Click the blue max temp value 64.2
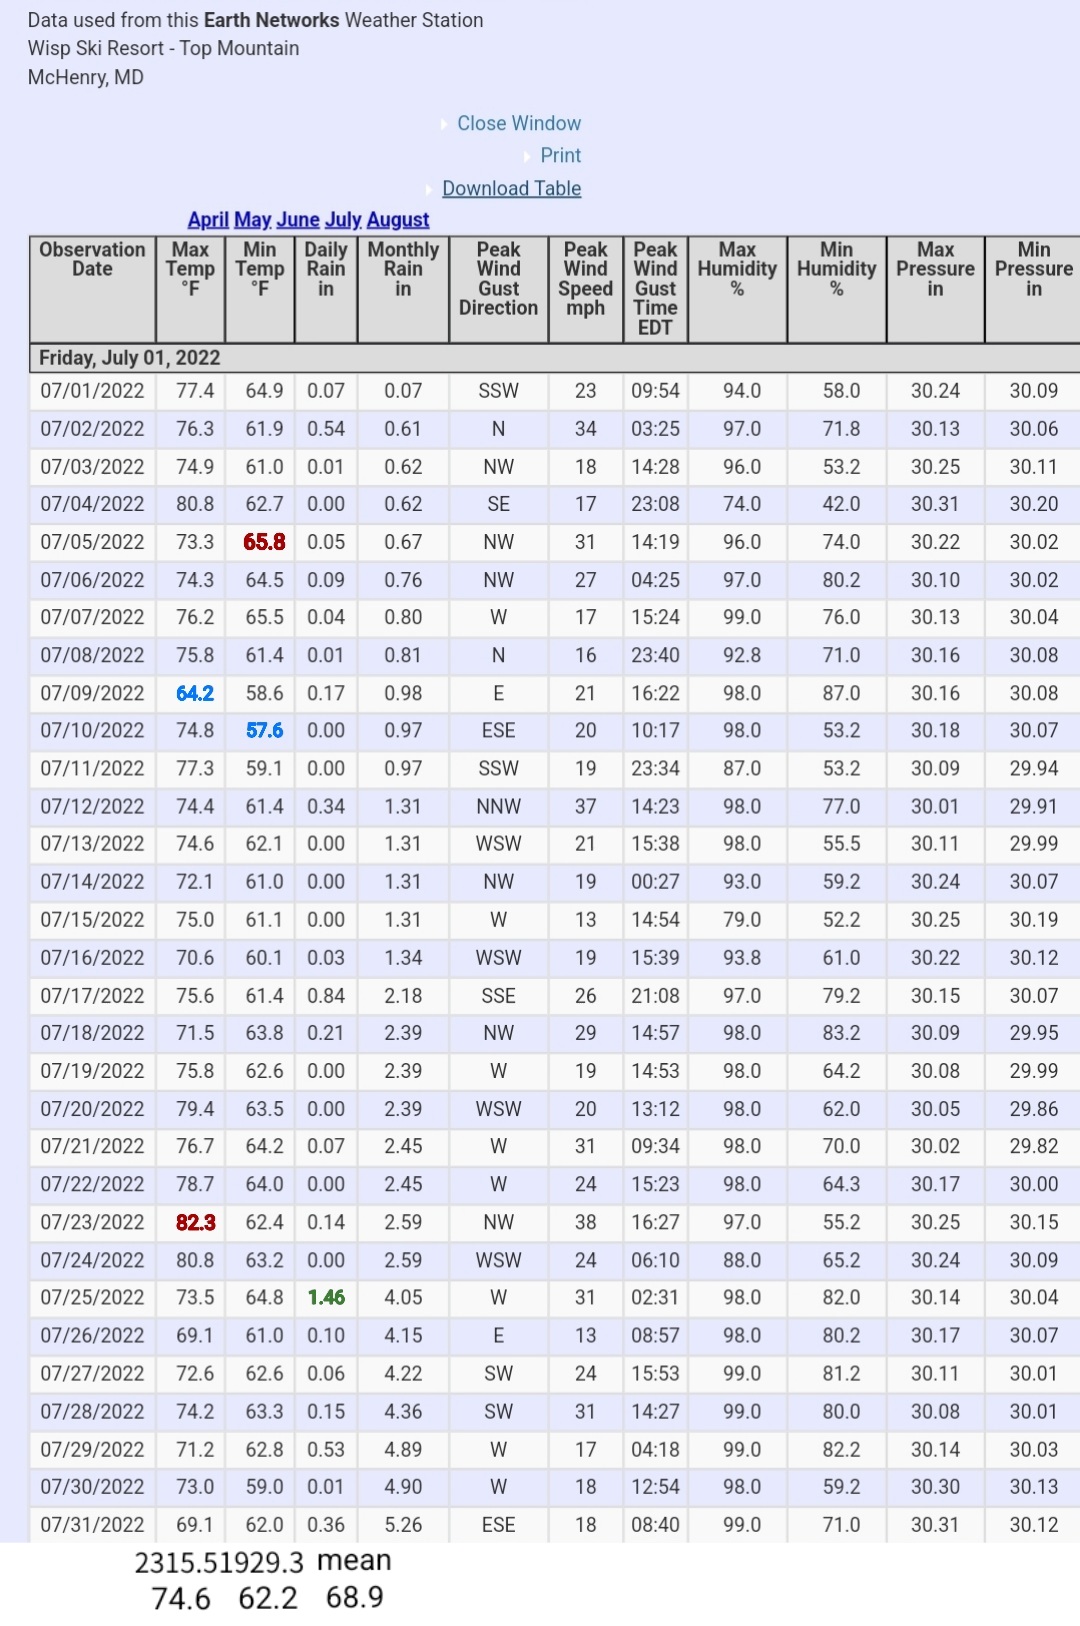This screenshot has height=1626, width=1080. (x=195, y=693)
